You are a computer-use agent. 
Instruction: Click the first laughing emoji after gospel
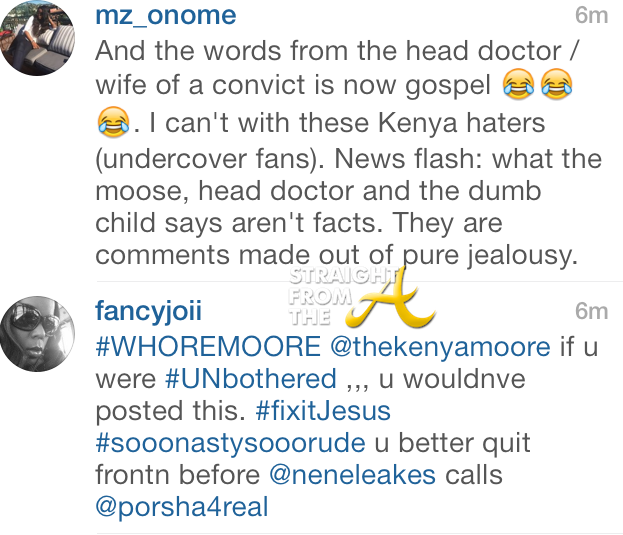(x=518, y=84)
